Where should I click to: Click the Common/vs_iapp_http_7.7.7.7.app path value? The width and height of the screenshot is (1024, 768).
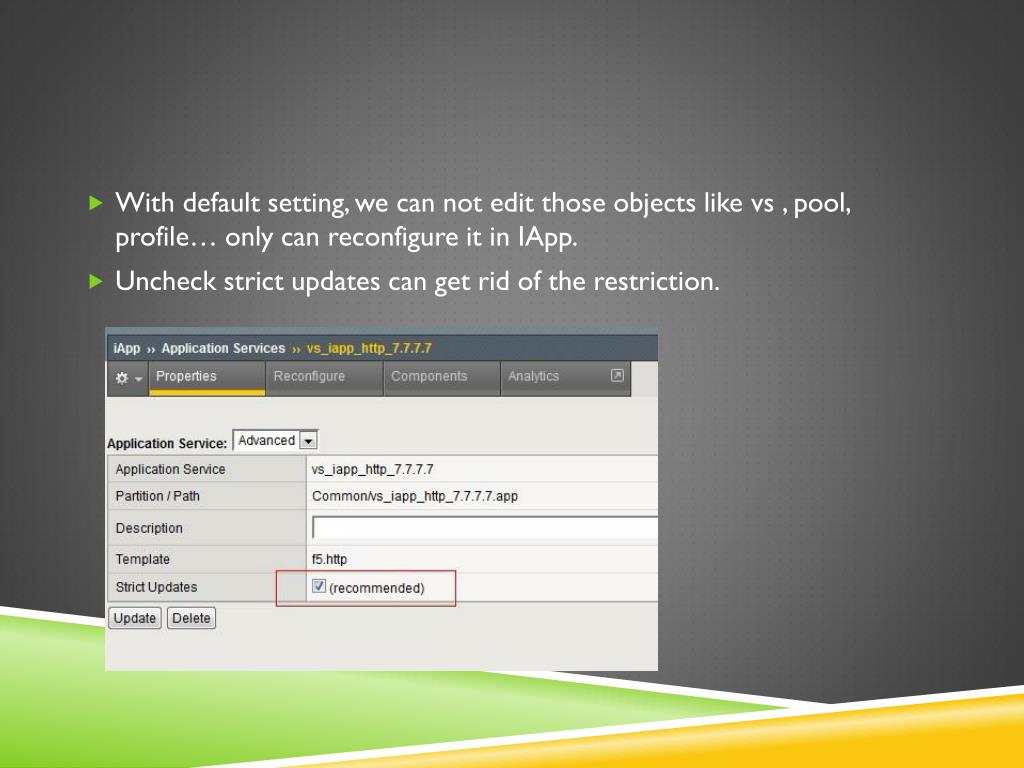pos(415,496)
